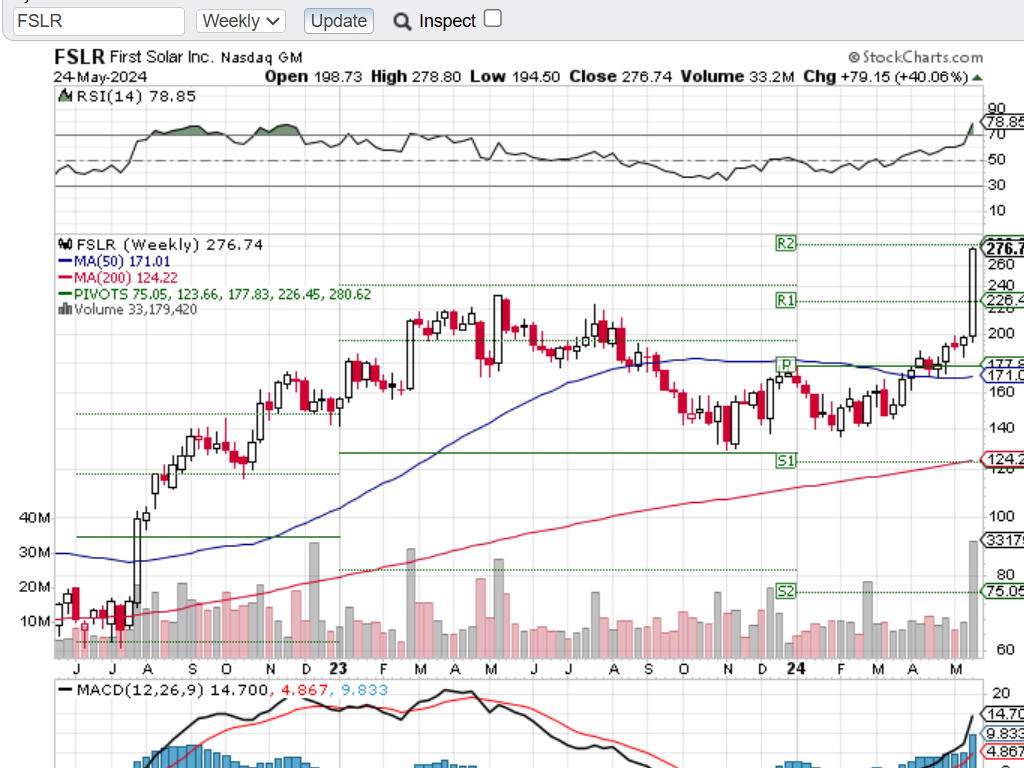Click the green up arrow beside Chg
Screen dimensions: 1024x768
(977, 77)
